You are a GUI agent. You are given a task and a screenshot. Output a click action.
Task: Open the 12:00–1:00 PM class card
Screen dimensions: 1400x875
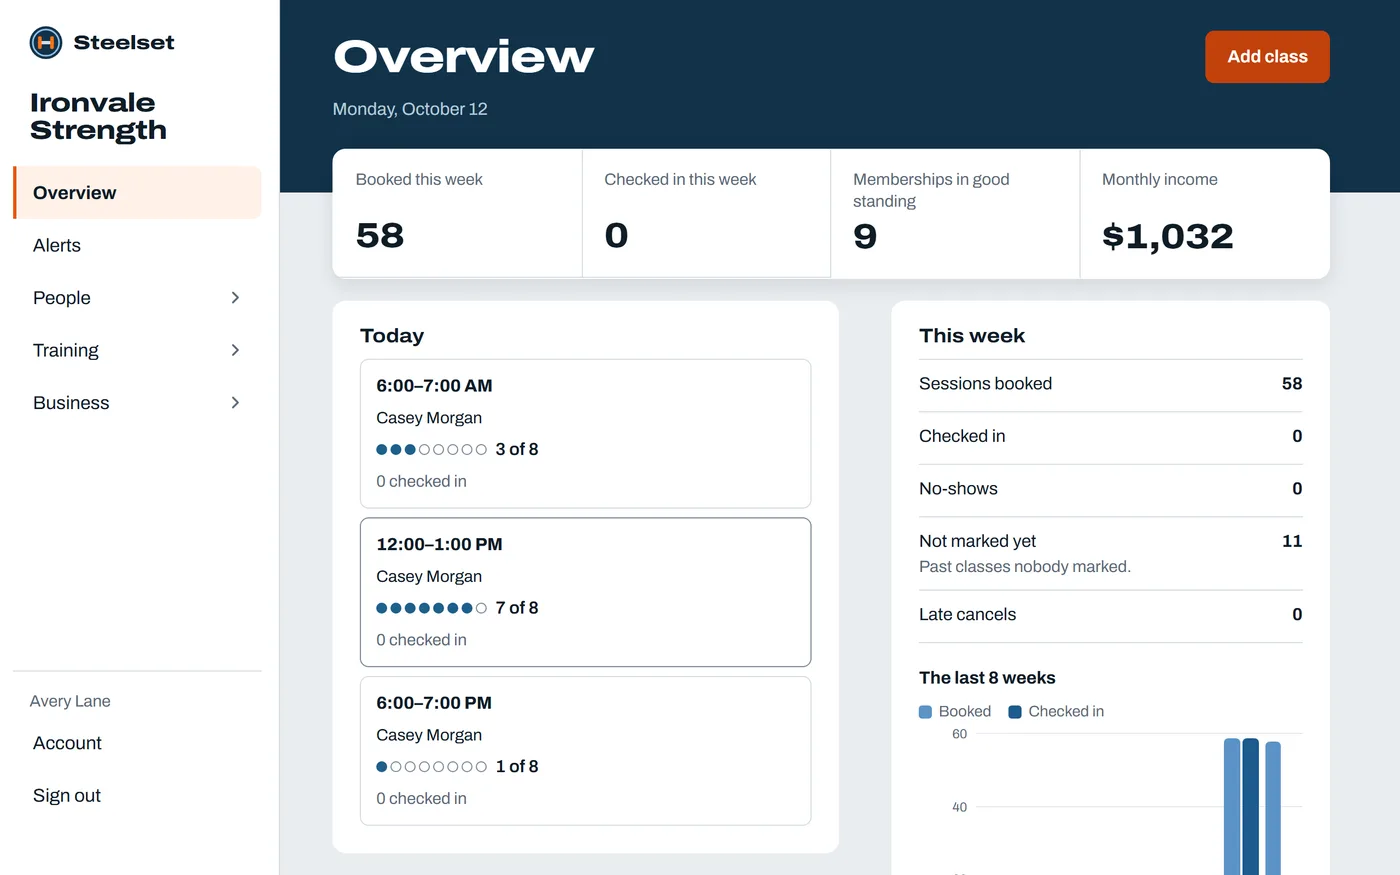(585, 592)
